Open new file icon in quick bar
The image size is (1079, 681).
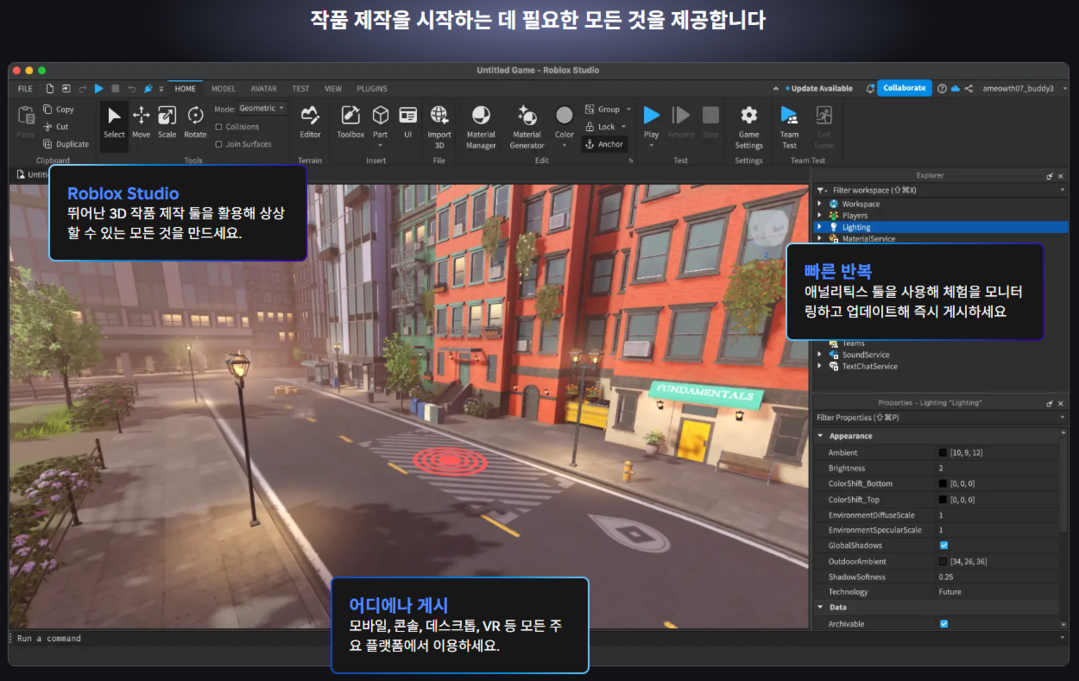click(50, 89)
